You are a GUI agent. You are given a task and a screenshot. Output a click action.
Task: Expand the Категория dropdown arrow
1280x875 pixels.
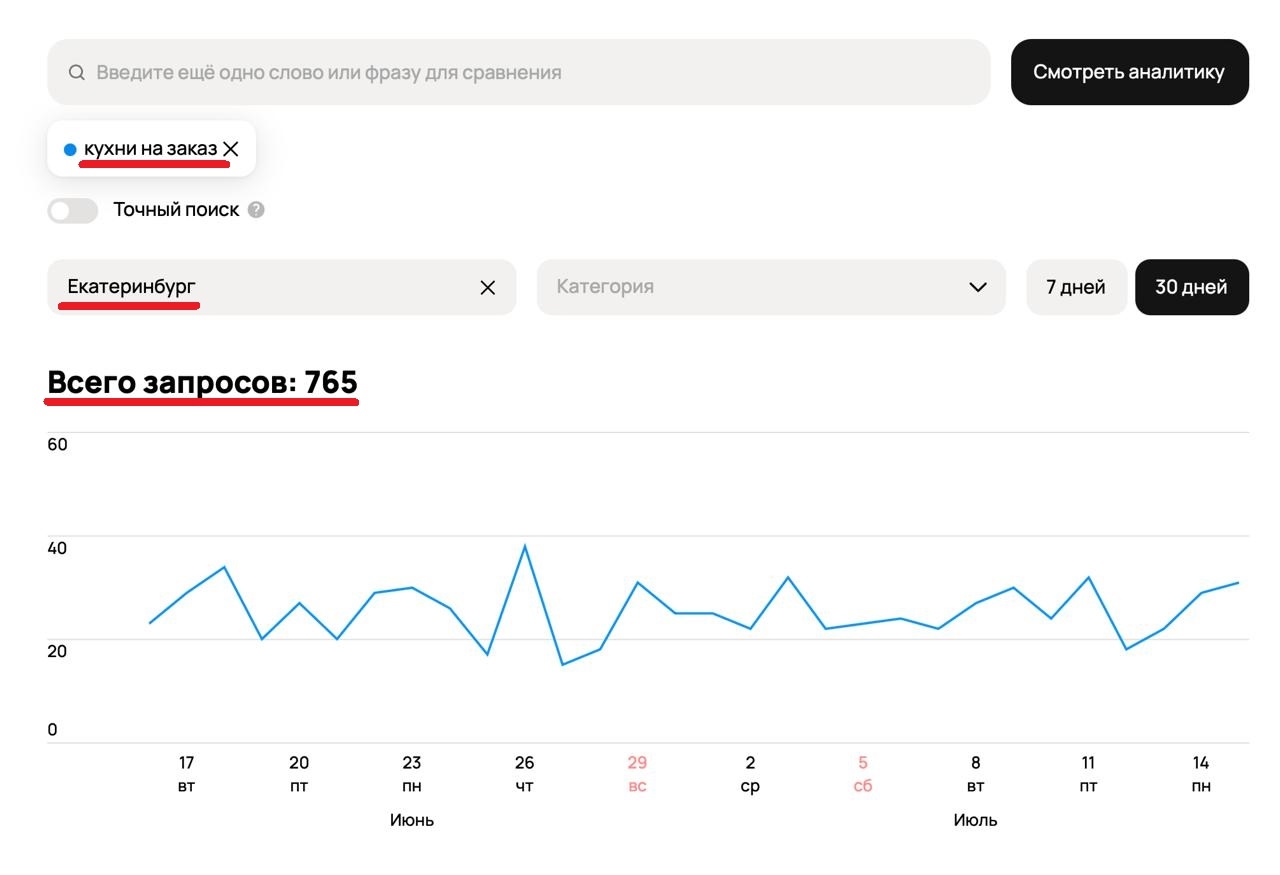click(x=978, y=288)
